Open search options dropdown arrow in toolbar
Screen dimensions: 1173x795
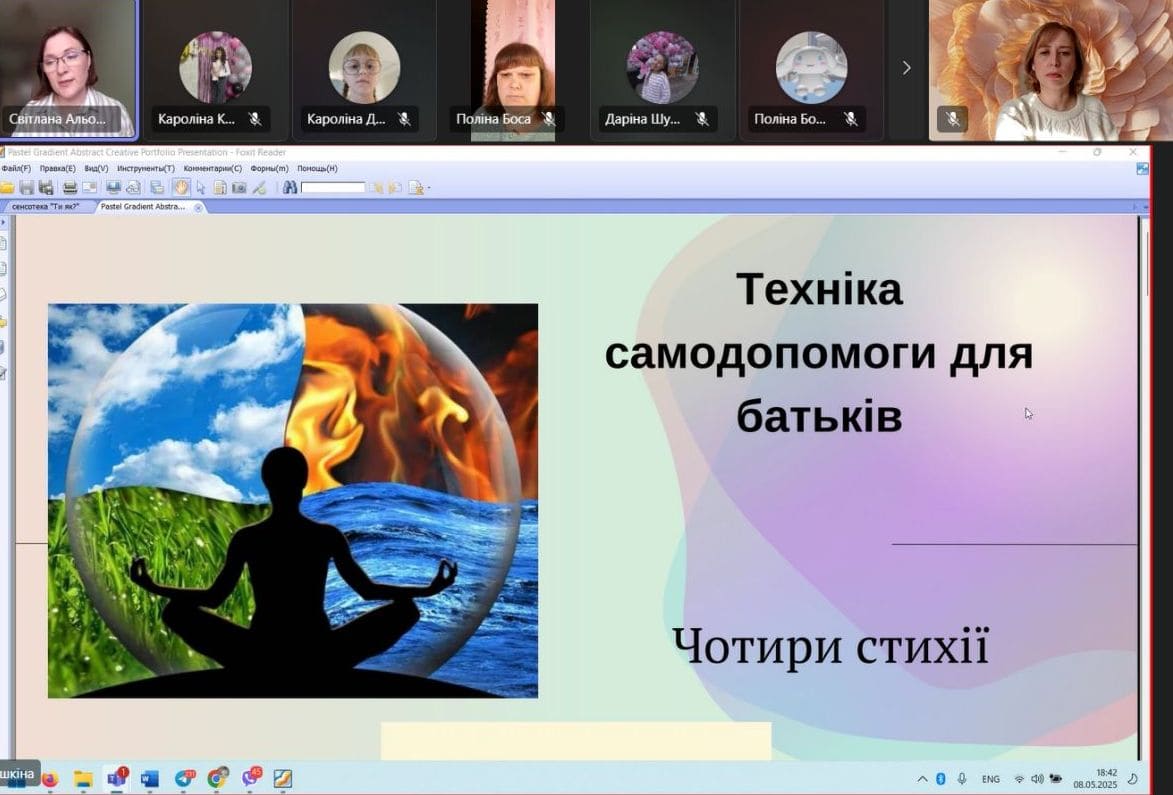429,188
